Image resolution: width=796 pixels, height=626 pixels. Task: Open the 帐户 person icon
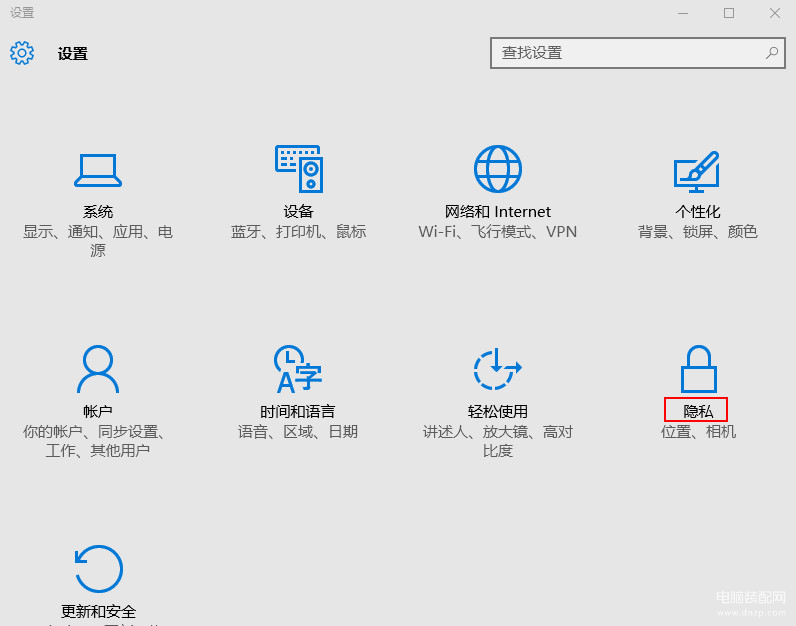[98, 369]
